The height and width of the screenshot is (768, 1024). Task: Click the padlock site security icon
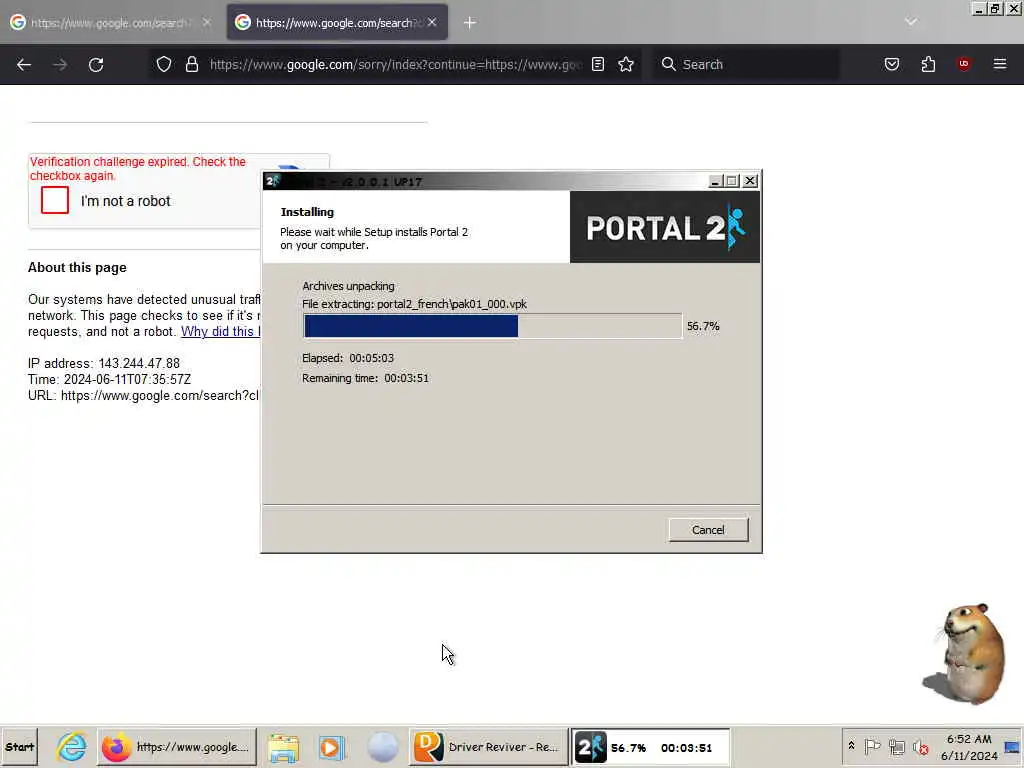pos(192,64)
